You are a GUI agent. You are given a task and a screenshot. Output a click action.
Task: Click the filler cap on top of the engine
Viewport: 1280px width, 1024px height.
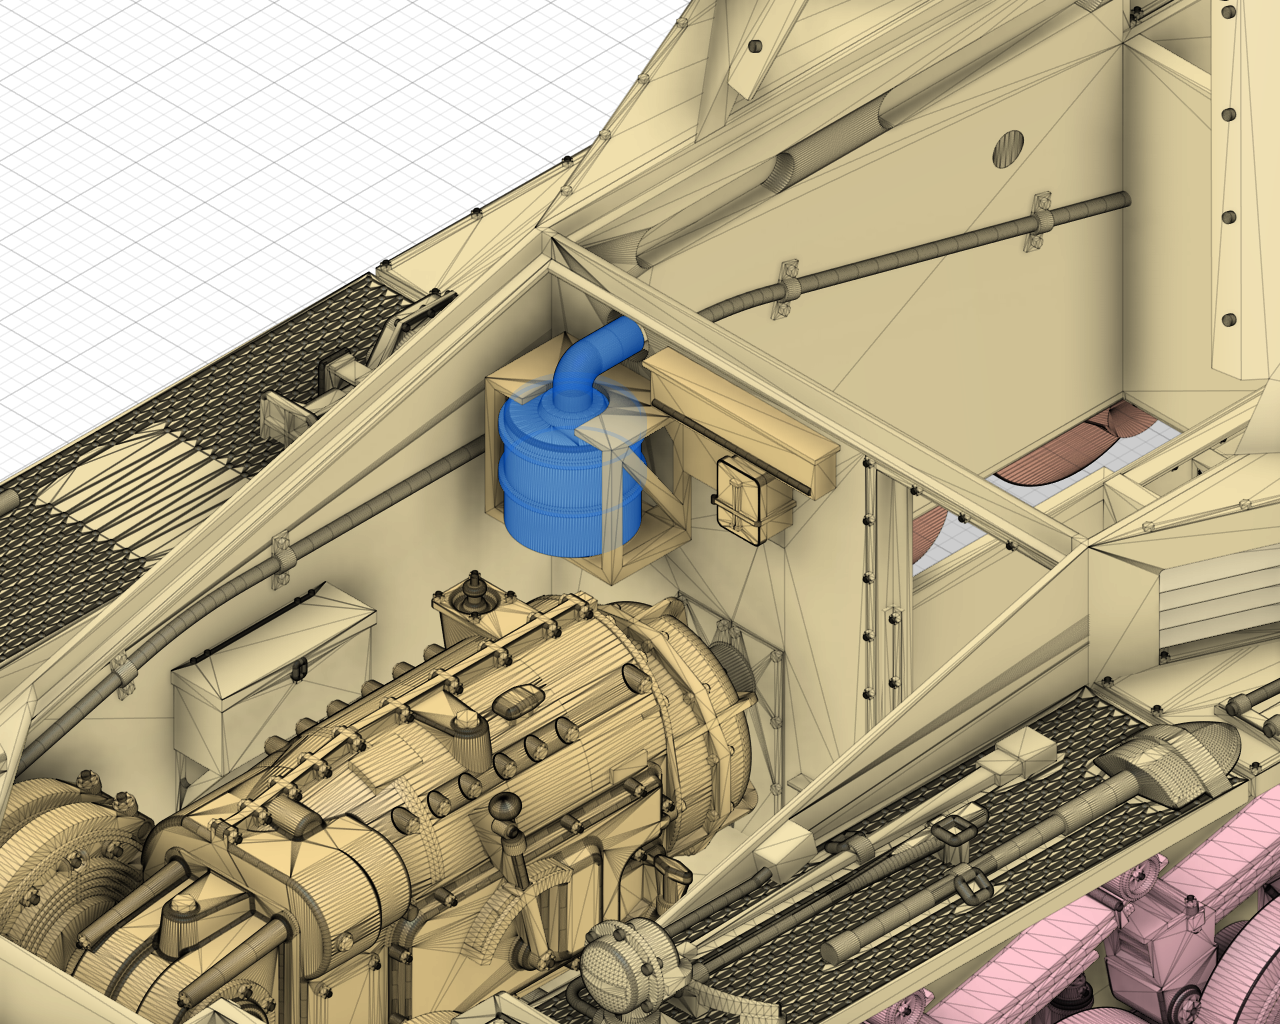click(471, 594)
